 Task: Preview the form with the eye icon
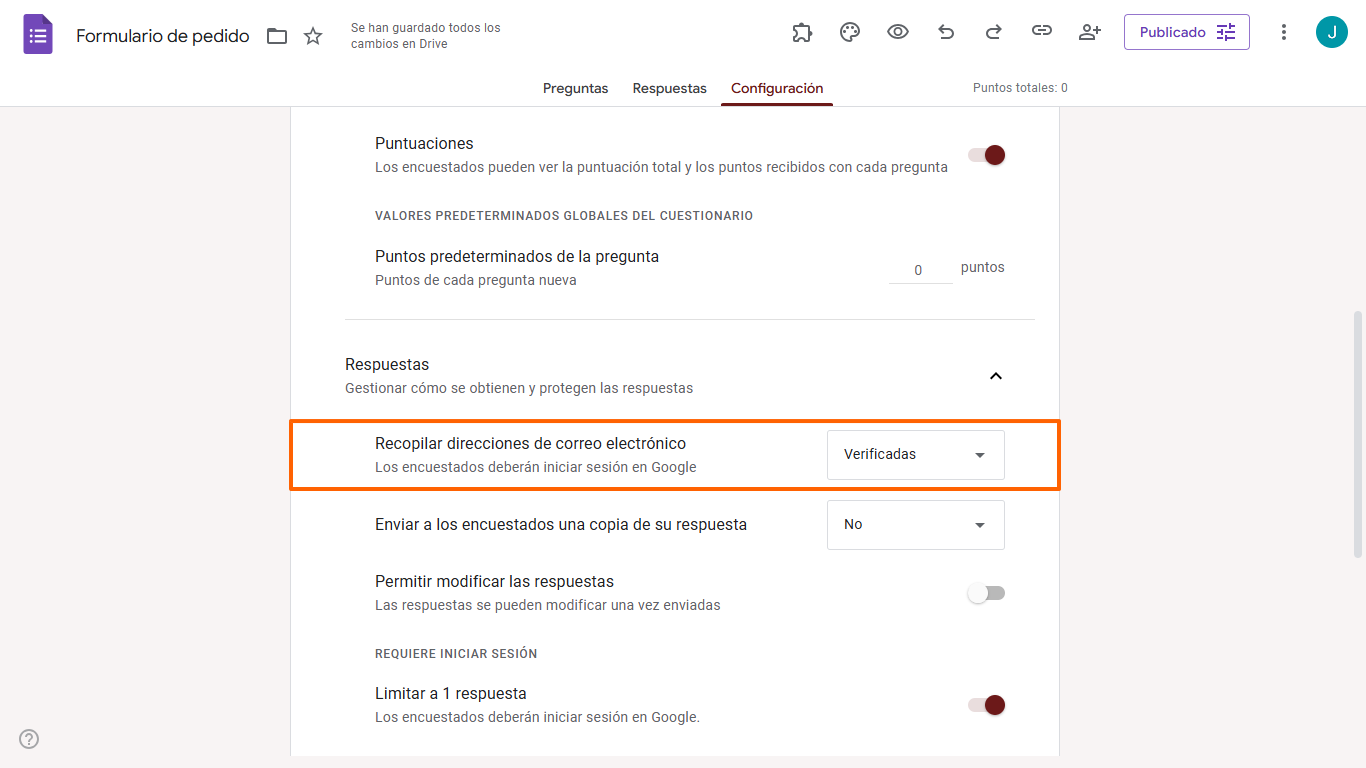tap(898, 32)
